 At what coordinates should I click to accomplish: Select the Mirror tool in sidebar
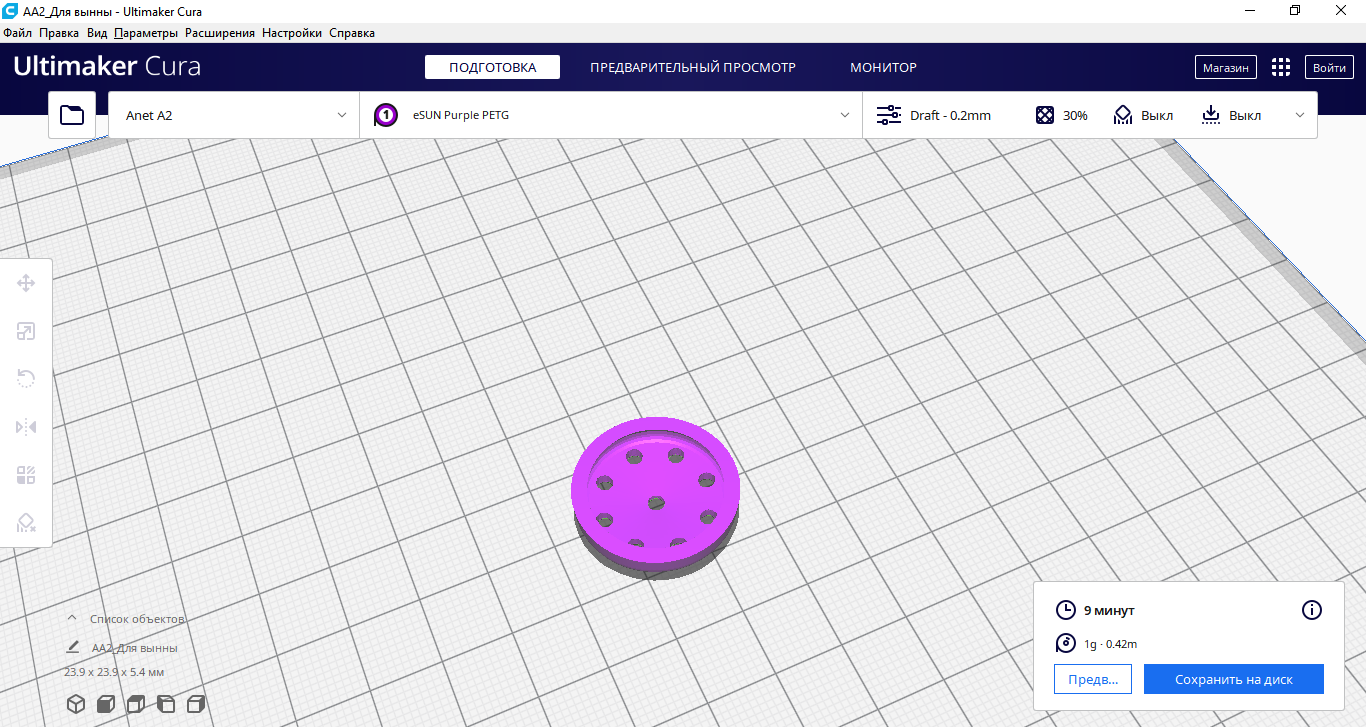point(26,427)
